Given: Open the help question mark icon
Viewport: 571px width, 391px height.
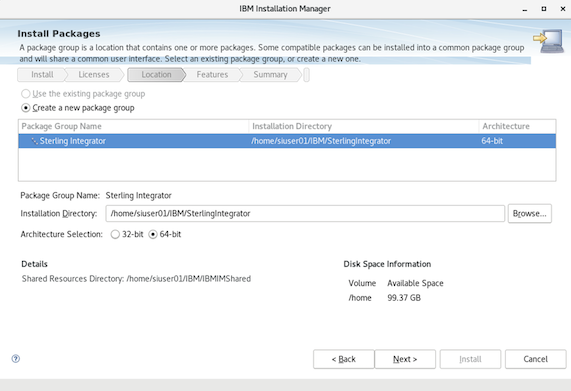Looking at the screenshot, I should pos(16,359).
